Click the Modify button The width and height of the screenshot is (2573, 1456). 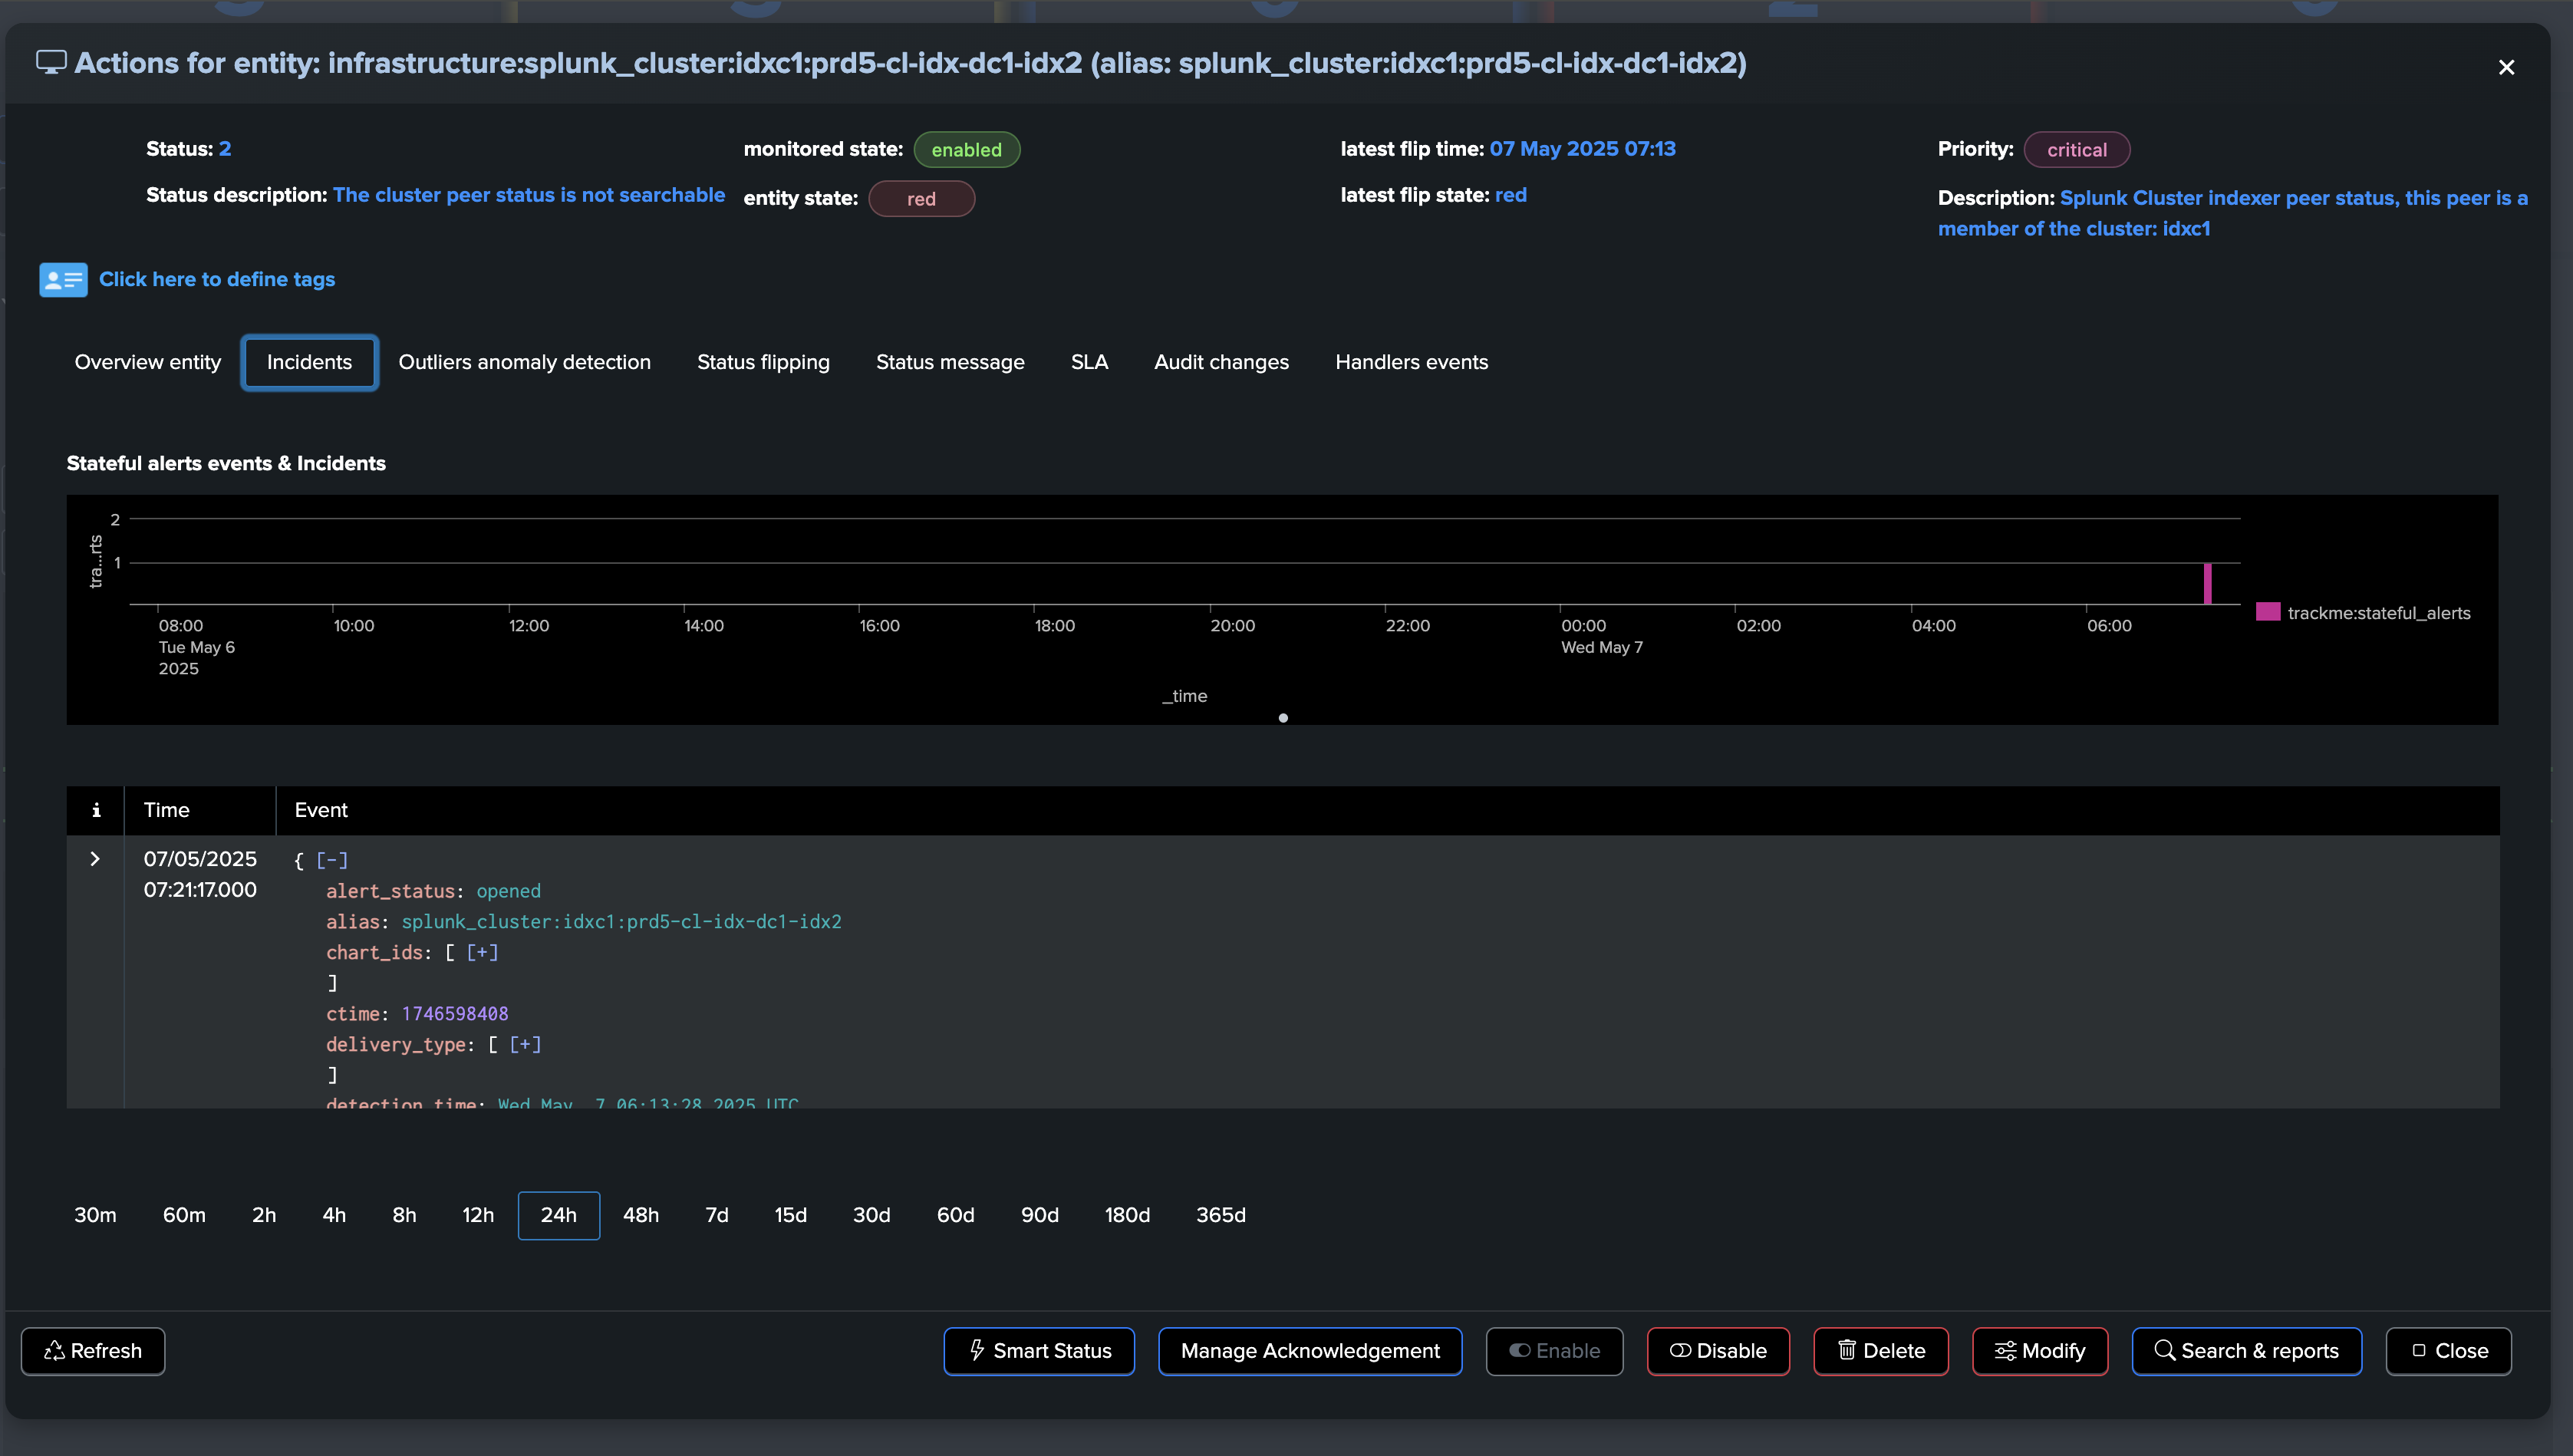2040,1351
